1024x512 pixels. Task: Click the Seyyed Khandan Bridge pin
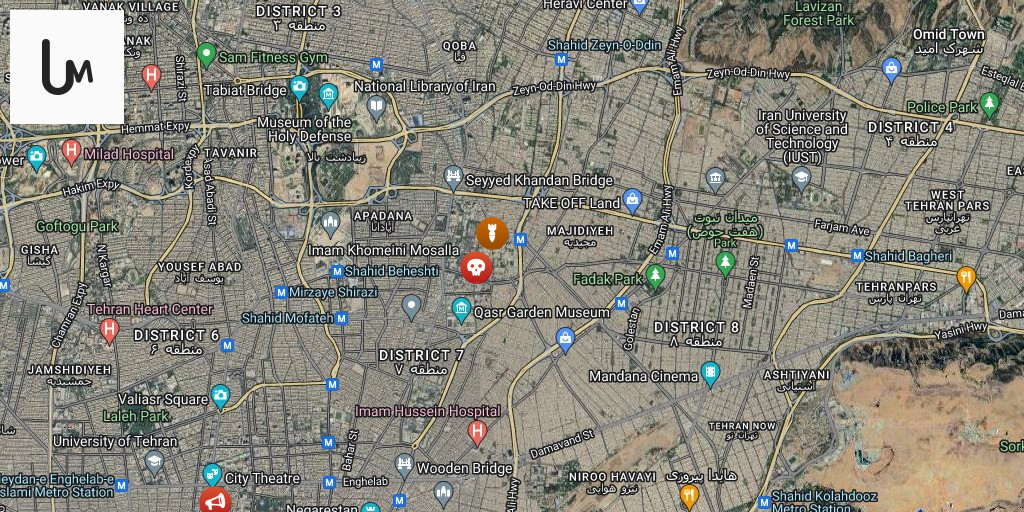[x=453, y=178]
